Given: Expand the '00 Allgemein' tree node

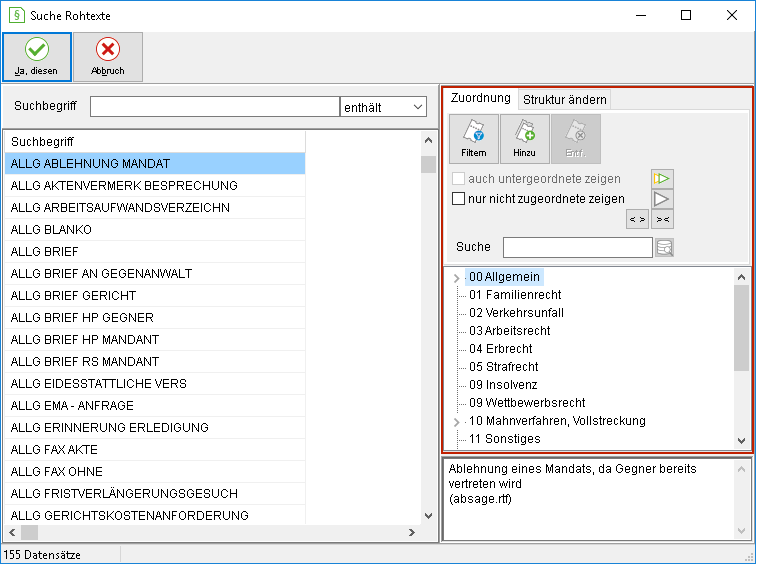Looking at the screenshot, I should pos(456,278).
